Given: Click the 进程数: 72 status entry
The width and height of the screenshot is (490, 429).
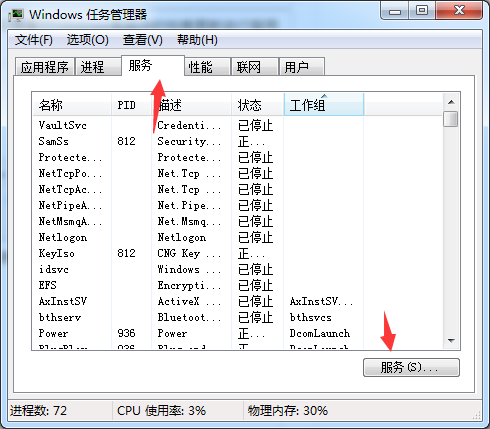Looking at the screenshot, I should point(38,411).
